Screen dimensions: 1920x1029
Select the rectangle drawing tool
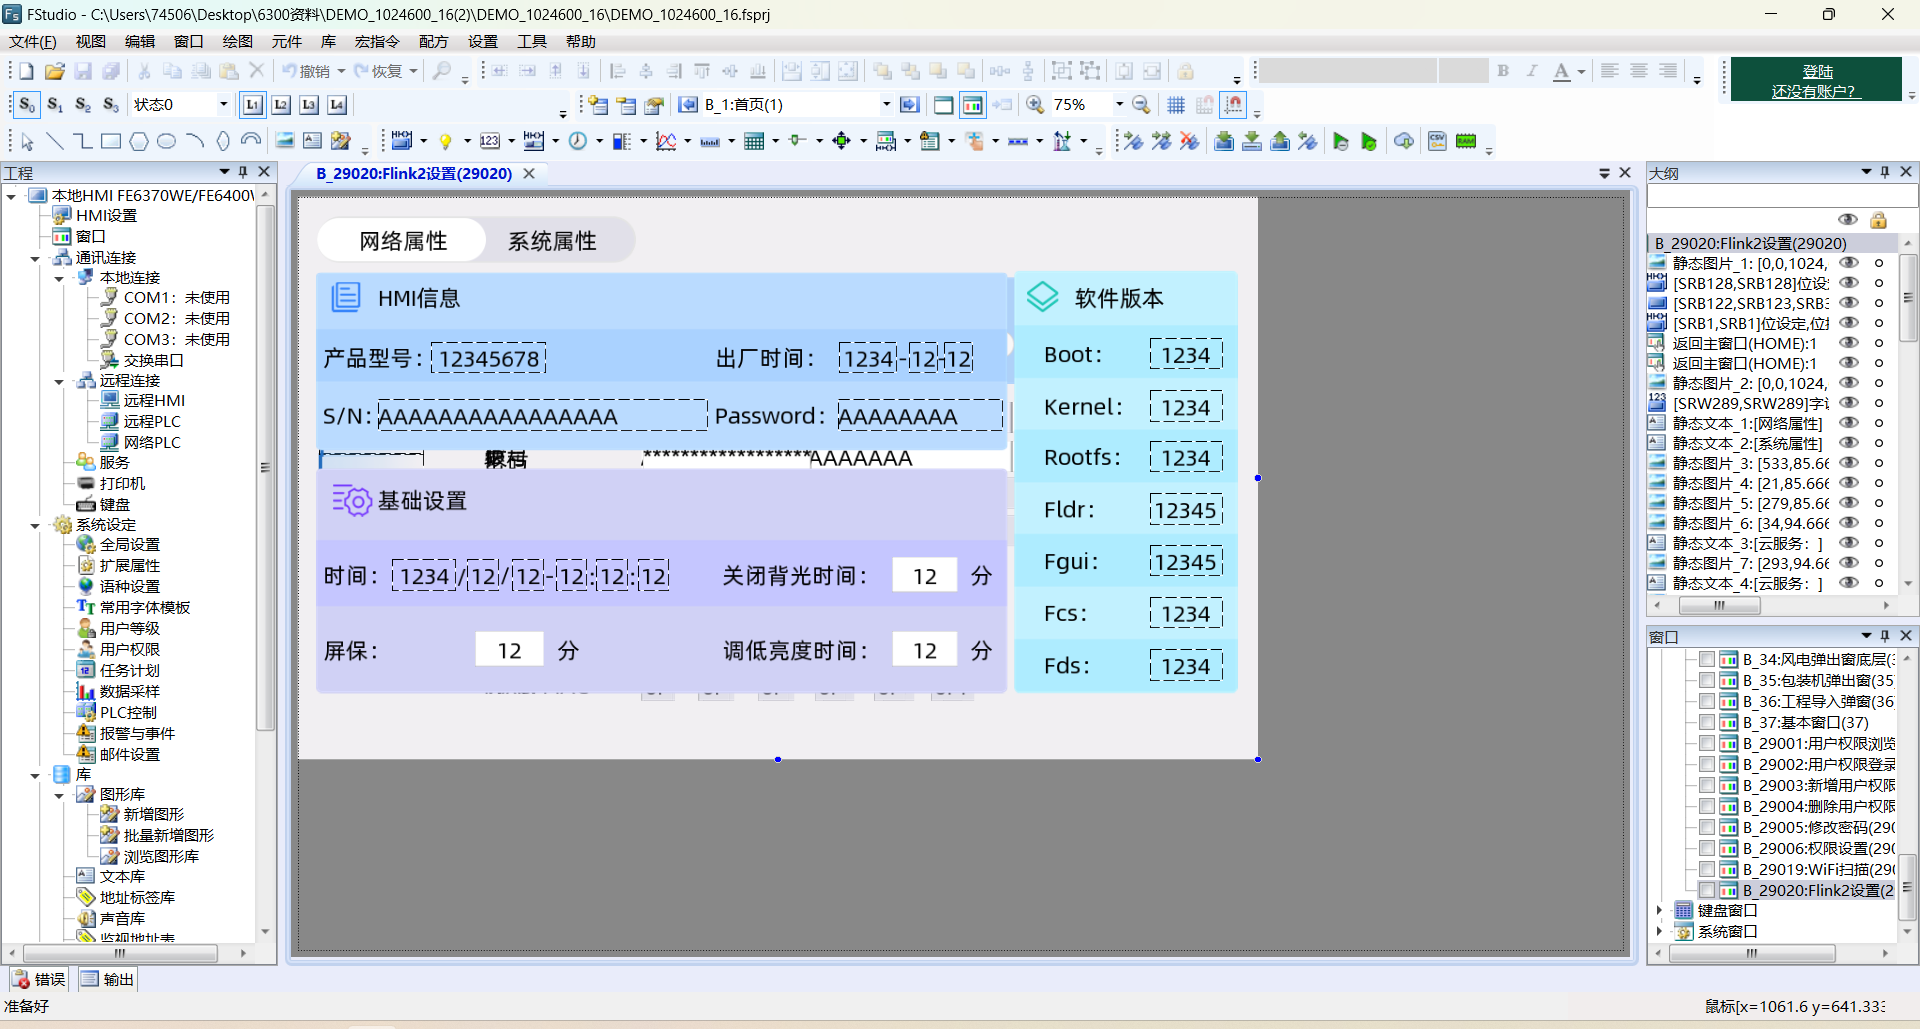tap(111, 141)
